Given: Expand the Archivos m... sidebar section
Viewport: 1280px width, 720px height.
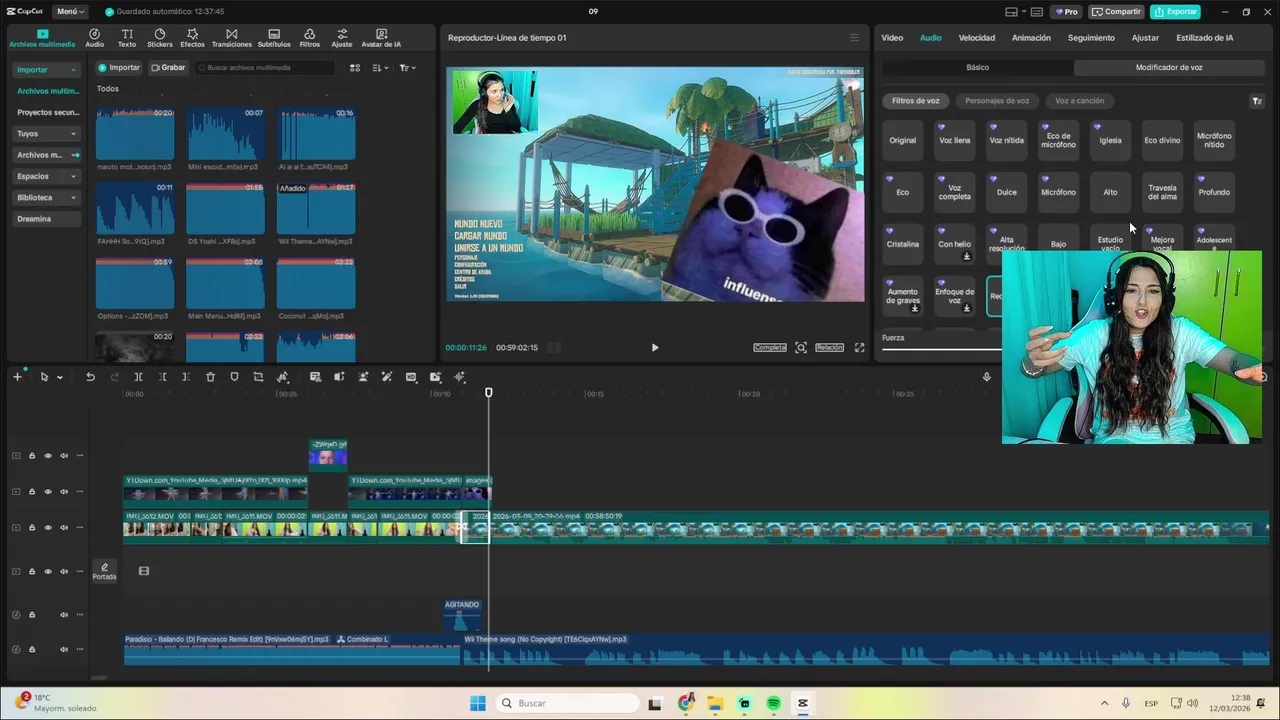Looking at the screenshot, I should (x=73, y=155).
